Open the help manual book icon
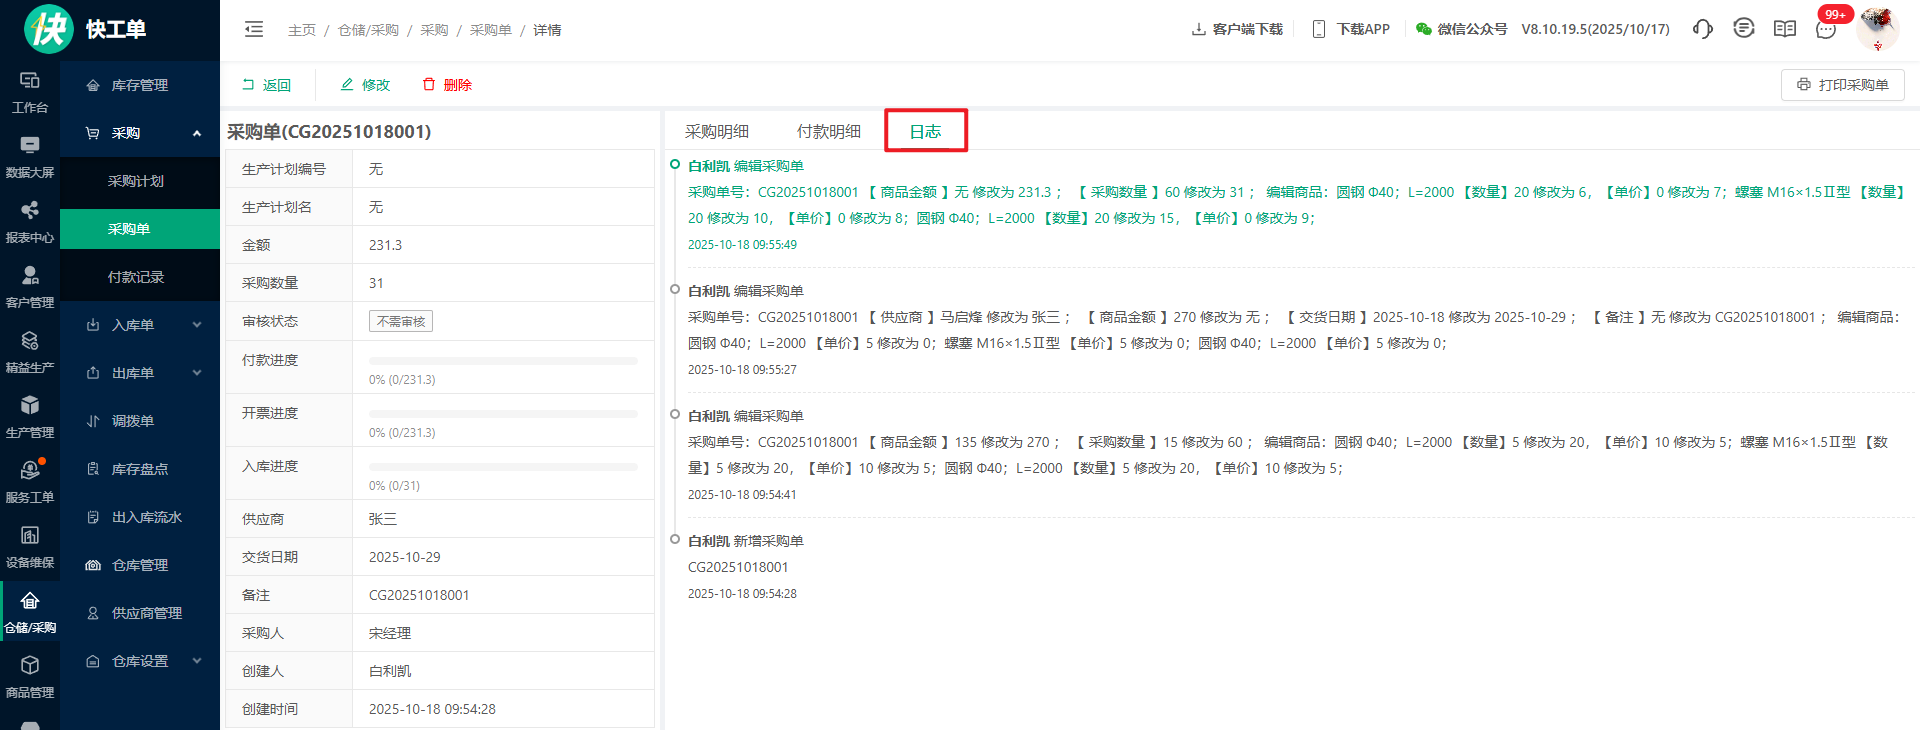Viewport: 1920px width, 730px height. (x=1785, y=29)
